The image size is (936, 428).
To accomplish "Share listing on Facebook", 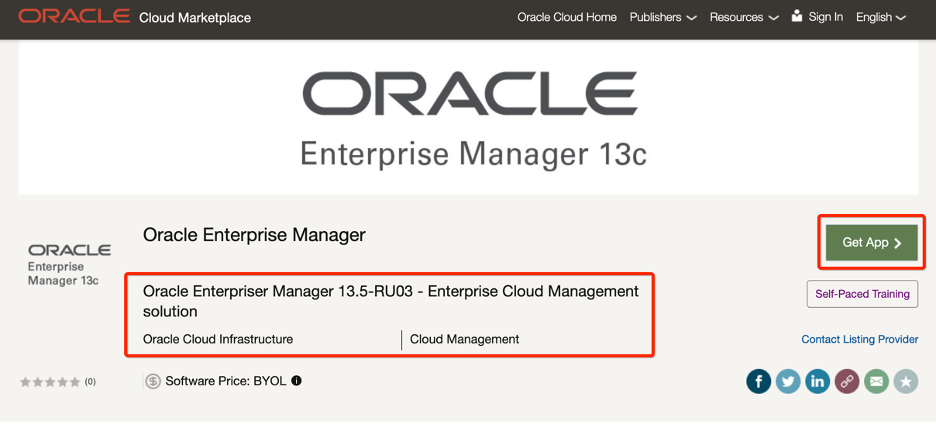I will 758,381.
